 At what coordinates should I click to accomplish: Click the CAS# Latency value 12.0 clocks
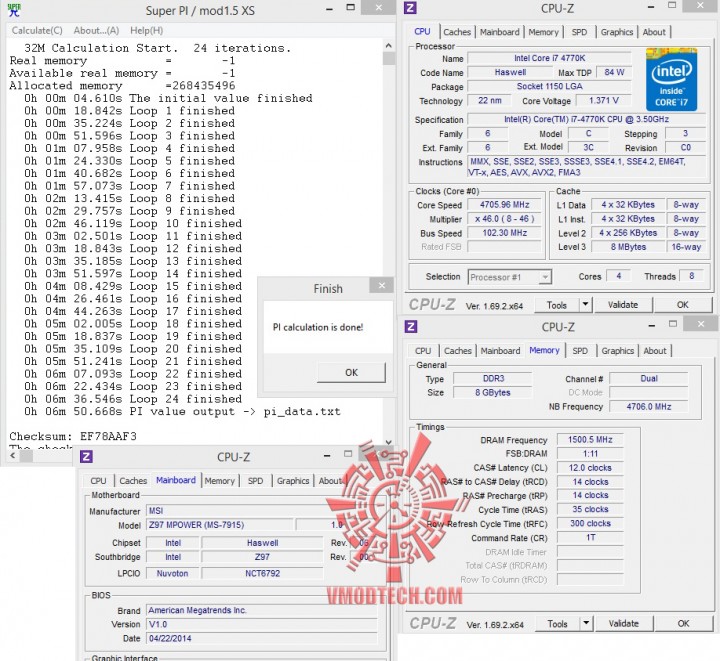(x=590, y=468)
